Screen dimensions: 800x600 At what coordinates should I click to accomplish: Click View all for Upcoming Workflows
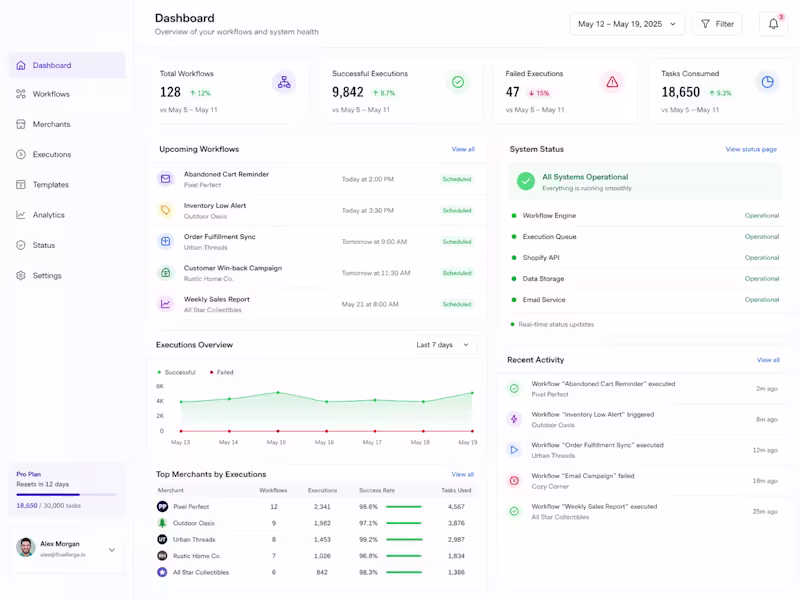pyautogui.click(x=464, y=148)
